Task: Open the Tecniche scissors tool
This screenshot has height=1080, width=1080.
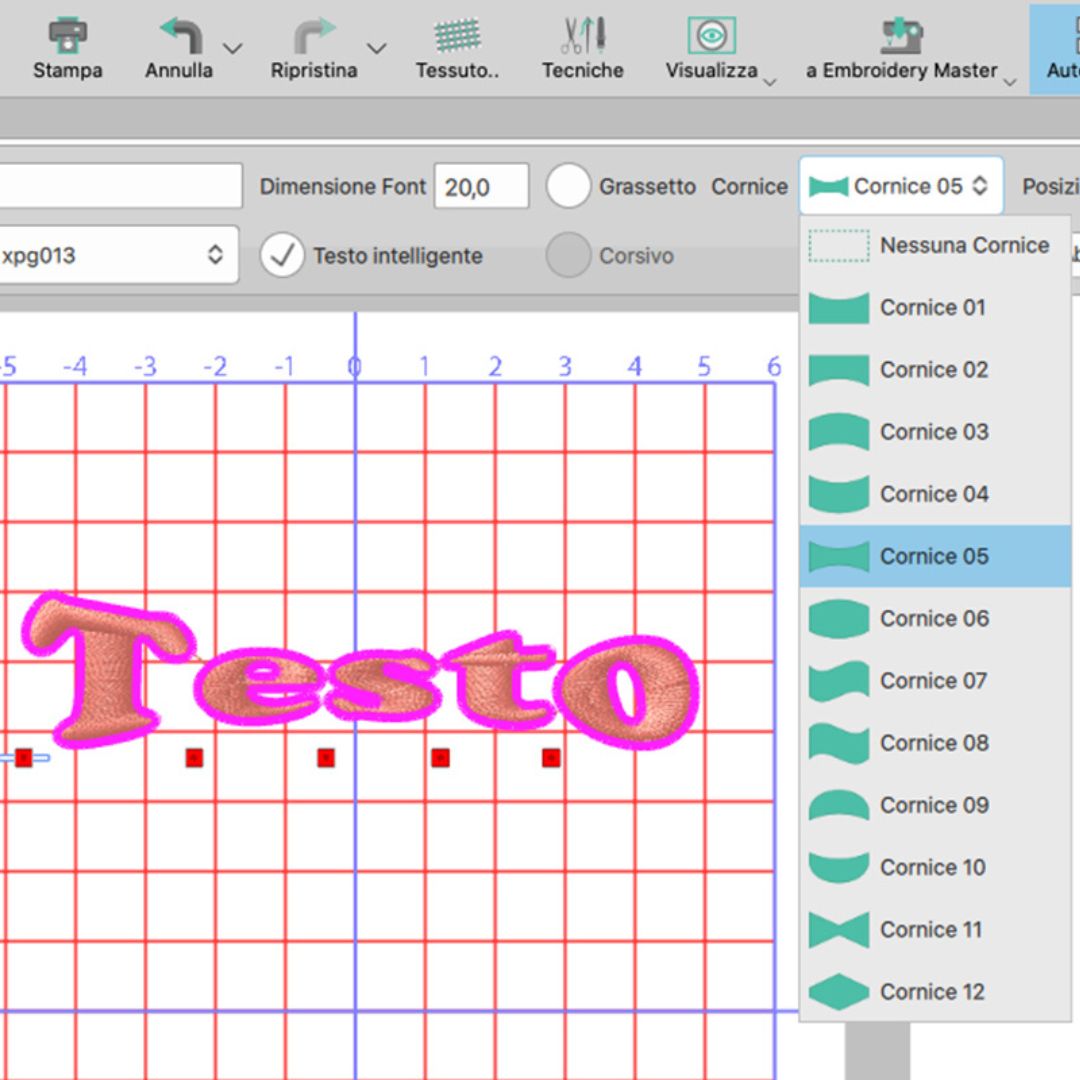Action: [582, 37]
